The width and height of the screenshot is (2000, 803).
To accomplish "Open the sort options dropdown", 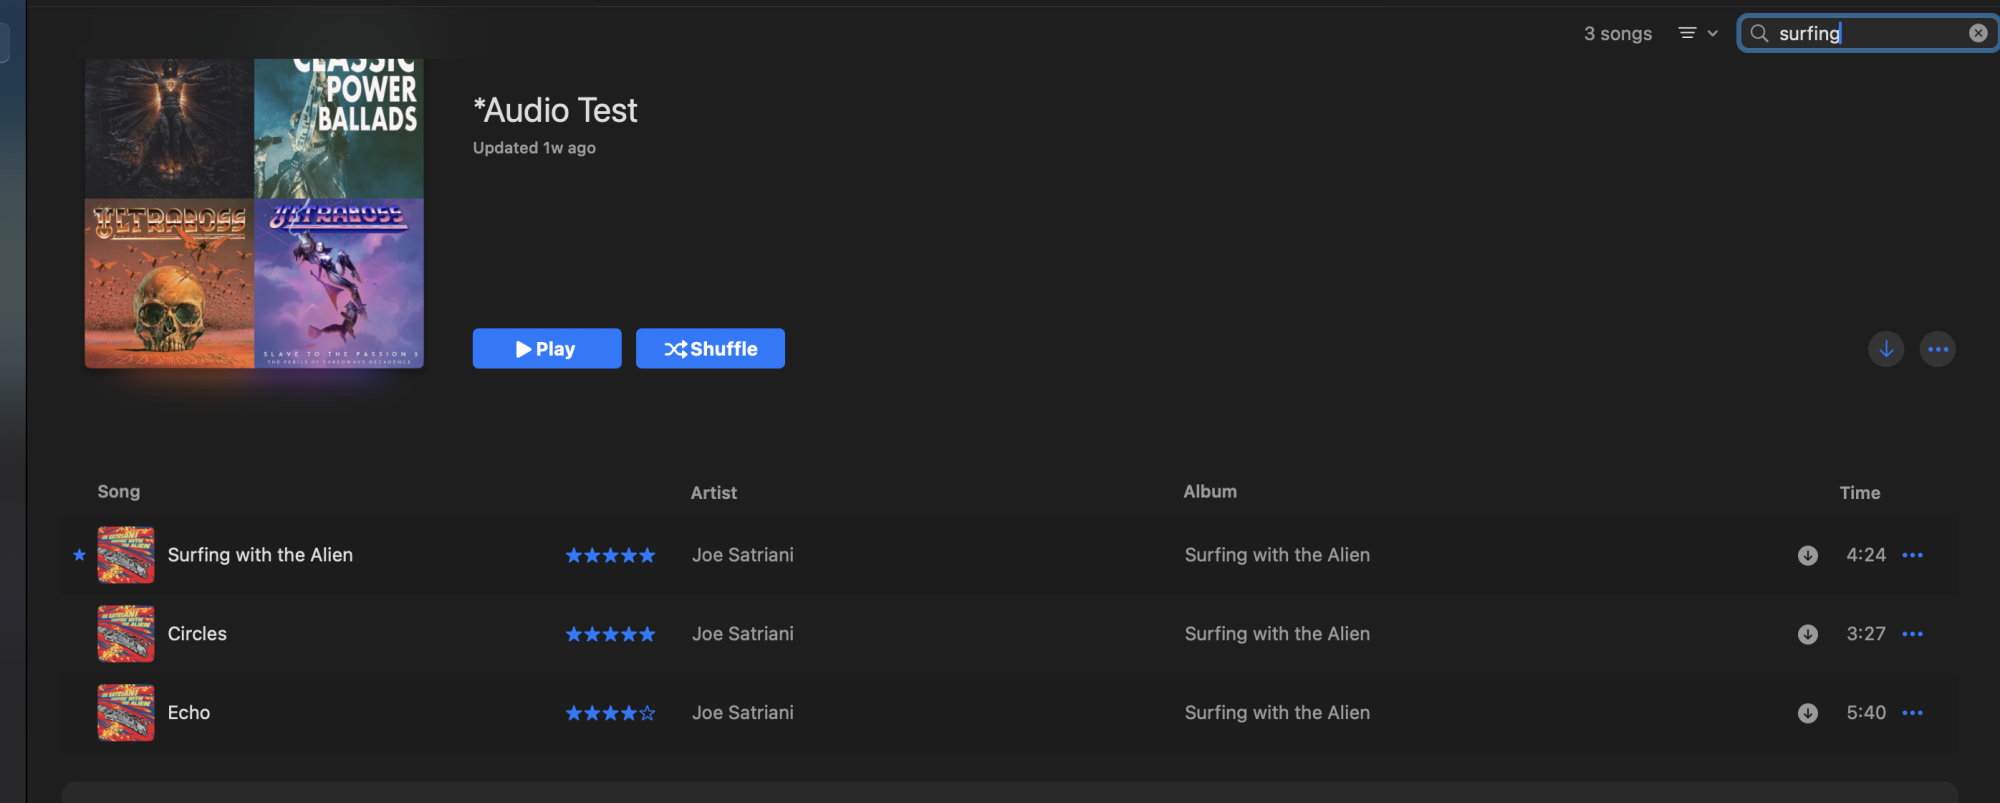I will pos(1698,33).
